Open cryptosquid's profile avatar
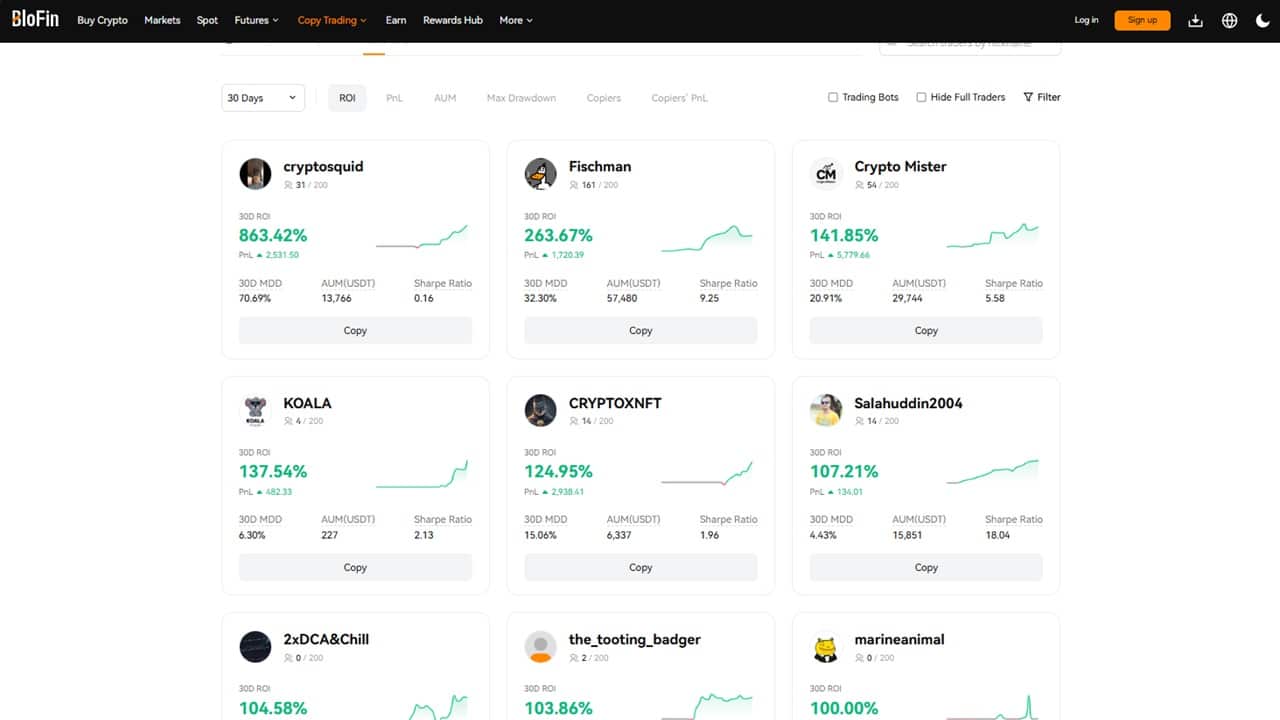Screen dimensions: 1280x720 pos(255,173)
